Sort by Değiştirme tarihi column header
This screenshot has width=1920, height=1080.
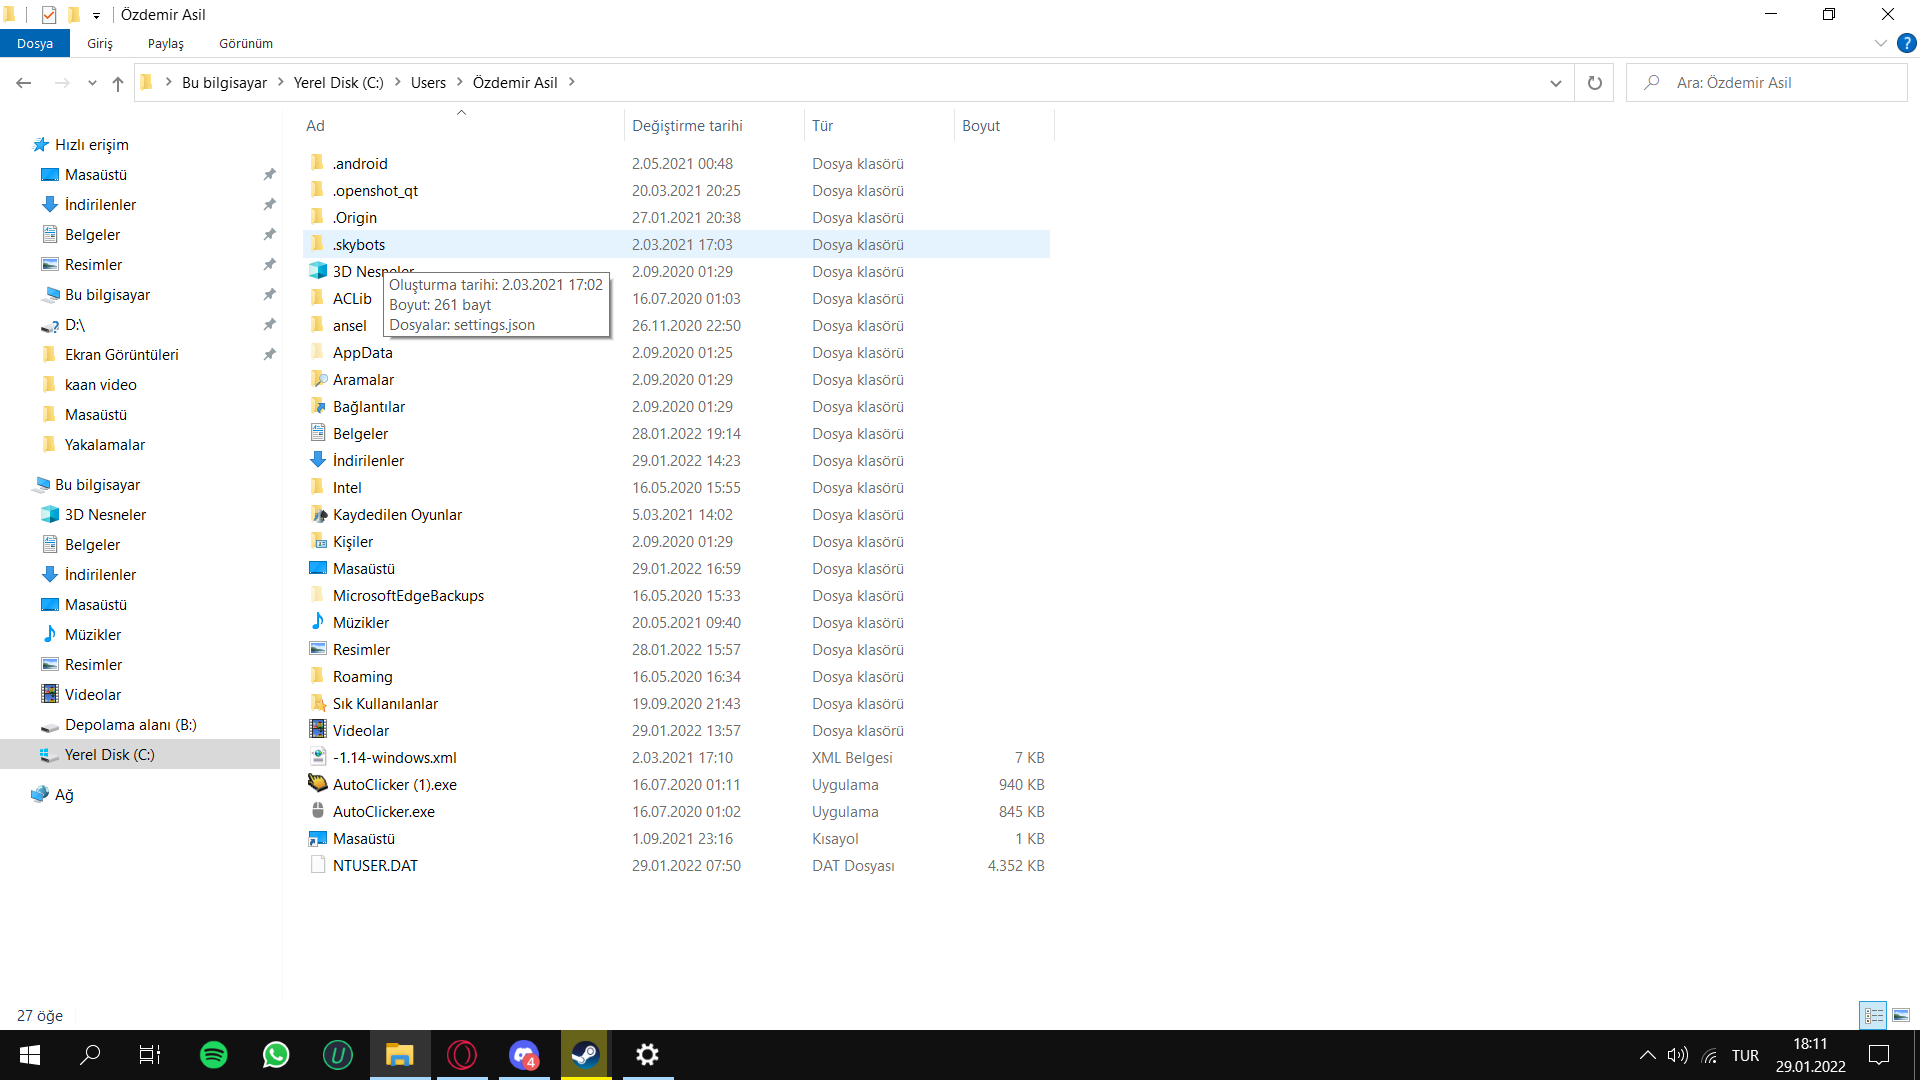(687, 125)
